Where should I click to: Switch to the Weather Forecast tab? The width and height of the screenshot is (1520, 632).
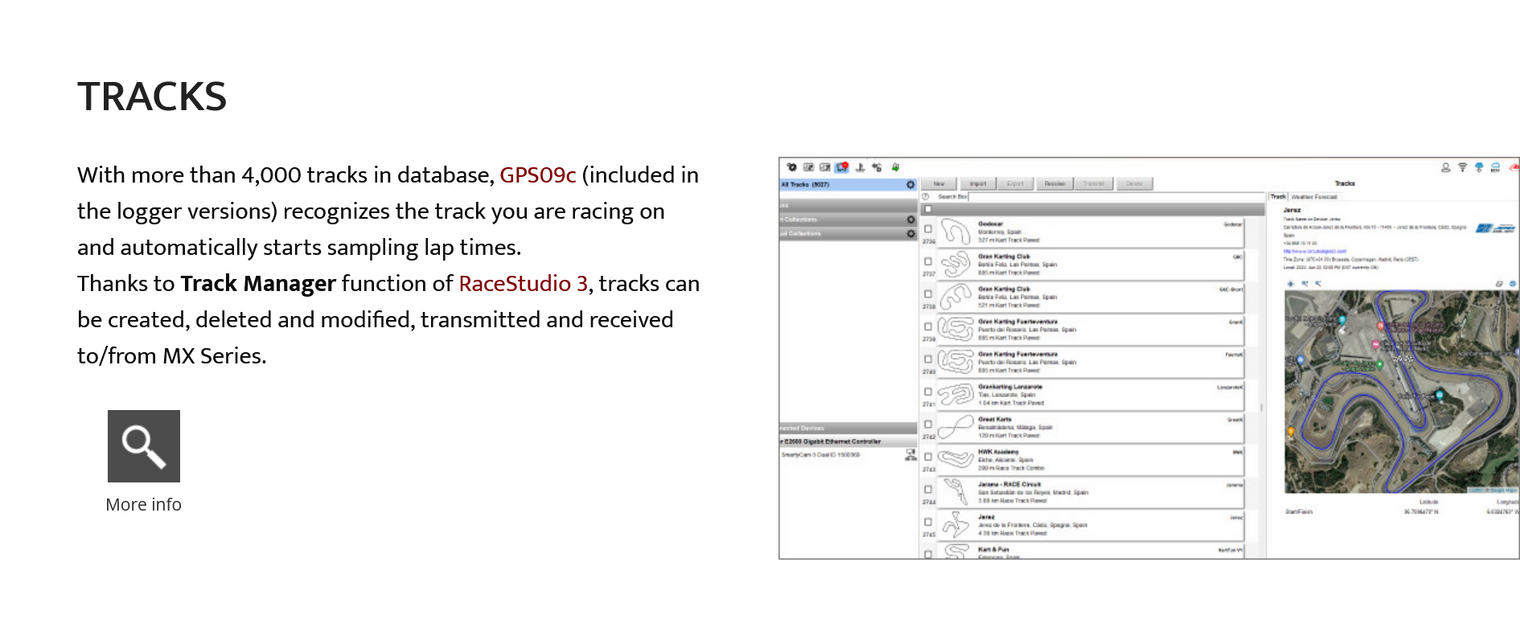[x=1313, y=197]
